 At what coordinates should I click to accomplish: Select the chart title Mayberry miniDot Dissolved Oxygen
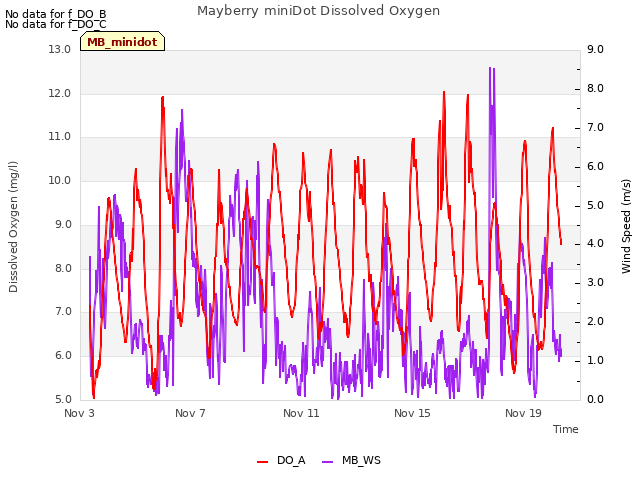tap(318, 11)
